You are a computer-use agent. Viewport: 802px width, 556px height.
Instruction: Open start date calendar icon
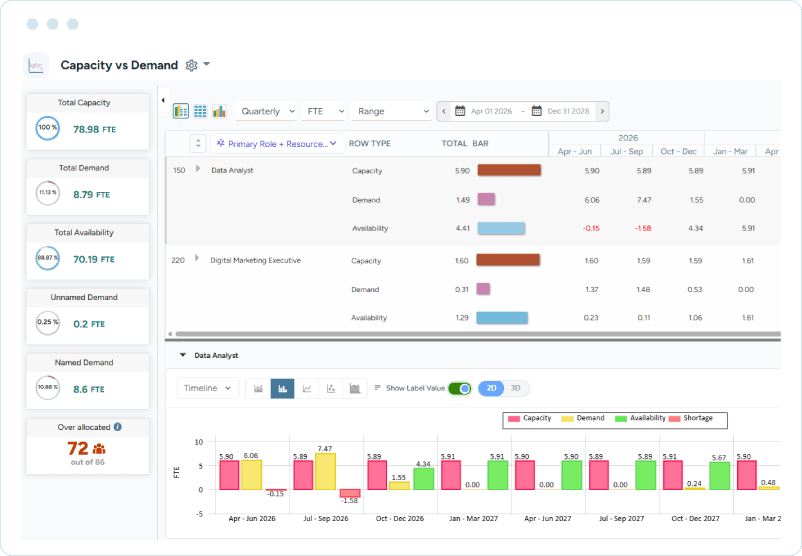tap(460, 110)
